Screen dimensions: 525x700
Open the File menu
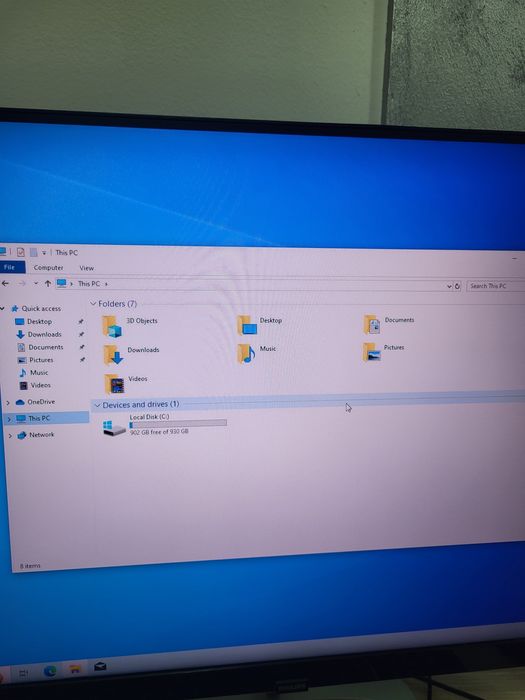(x=10, y=267)
